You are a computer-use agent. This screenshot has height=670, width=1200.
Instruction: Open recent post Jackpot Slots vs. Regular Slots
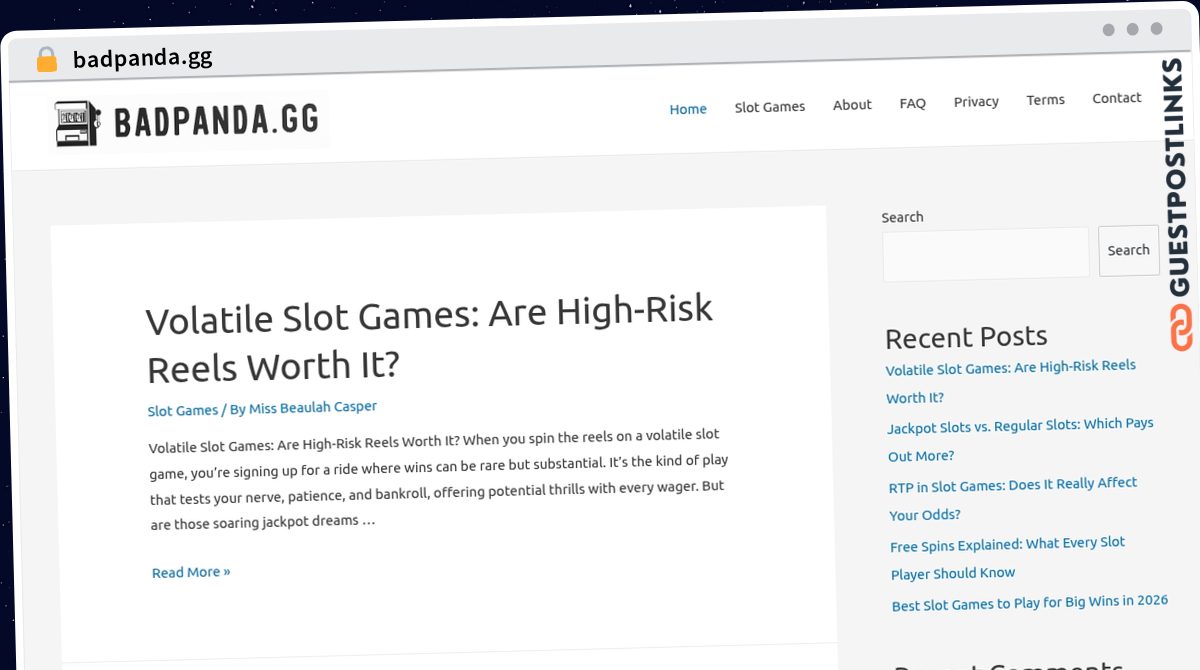click(1020, 440)
